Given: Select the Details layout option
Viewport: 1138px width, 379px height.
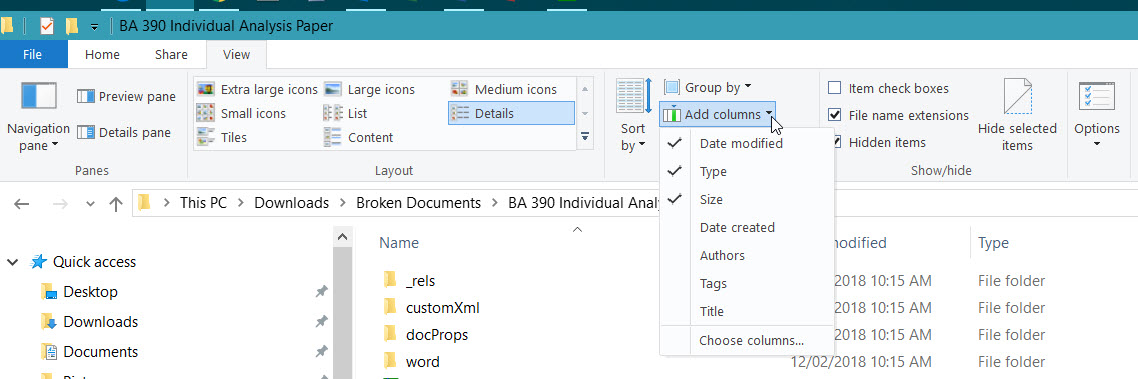Looking at the screenshot, I should pos(511,113).
